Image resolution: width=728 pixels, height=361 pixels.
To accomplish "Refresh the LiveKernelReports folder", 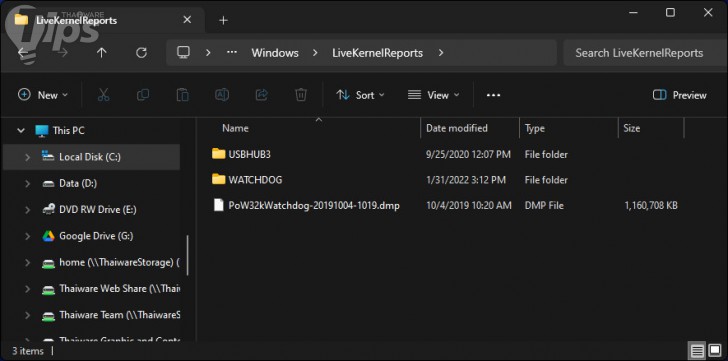I will click(141, 53).
